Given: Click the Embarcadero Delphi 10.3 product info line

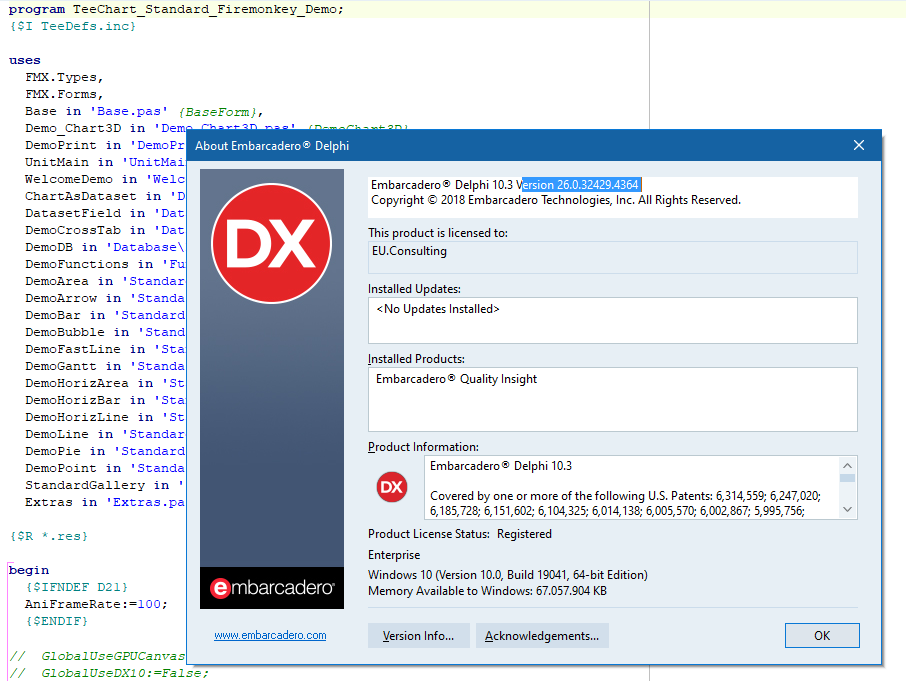Looking at the screenshot, I should pyautogui.click(x=500, y=466).
